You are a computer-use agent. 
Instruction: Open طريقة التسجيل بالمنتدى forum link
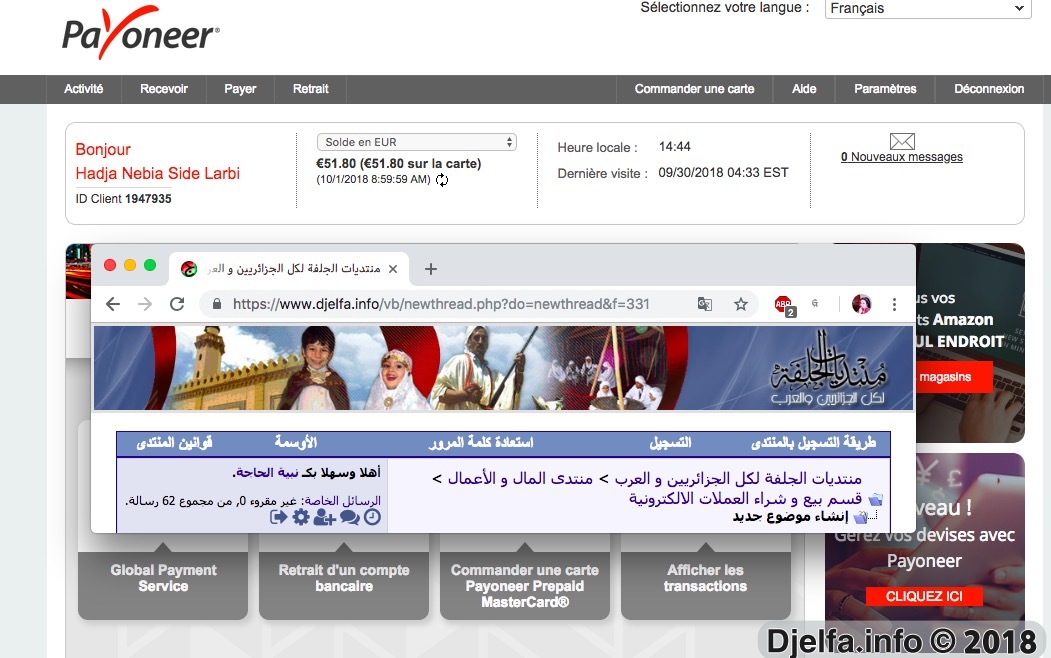(813, 443)
